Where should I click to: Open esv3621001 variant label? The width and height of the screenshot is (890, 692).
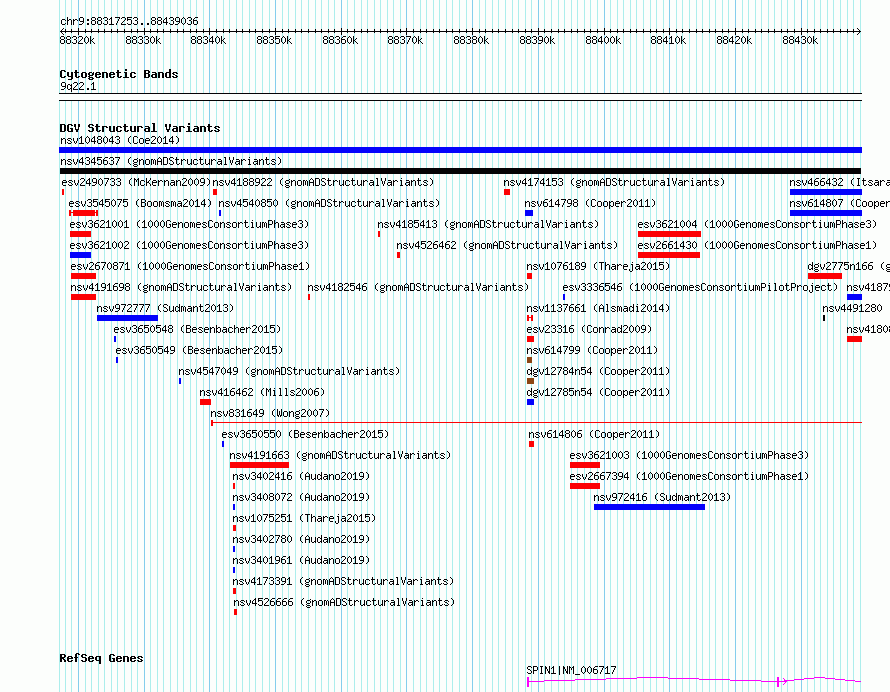tap(189, 224)
